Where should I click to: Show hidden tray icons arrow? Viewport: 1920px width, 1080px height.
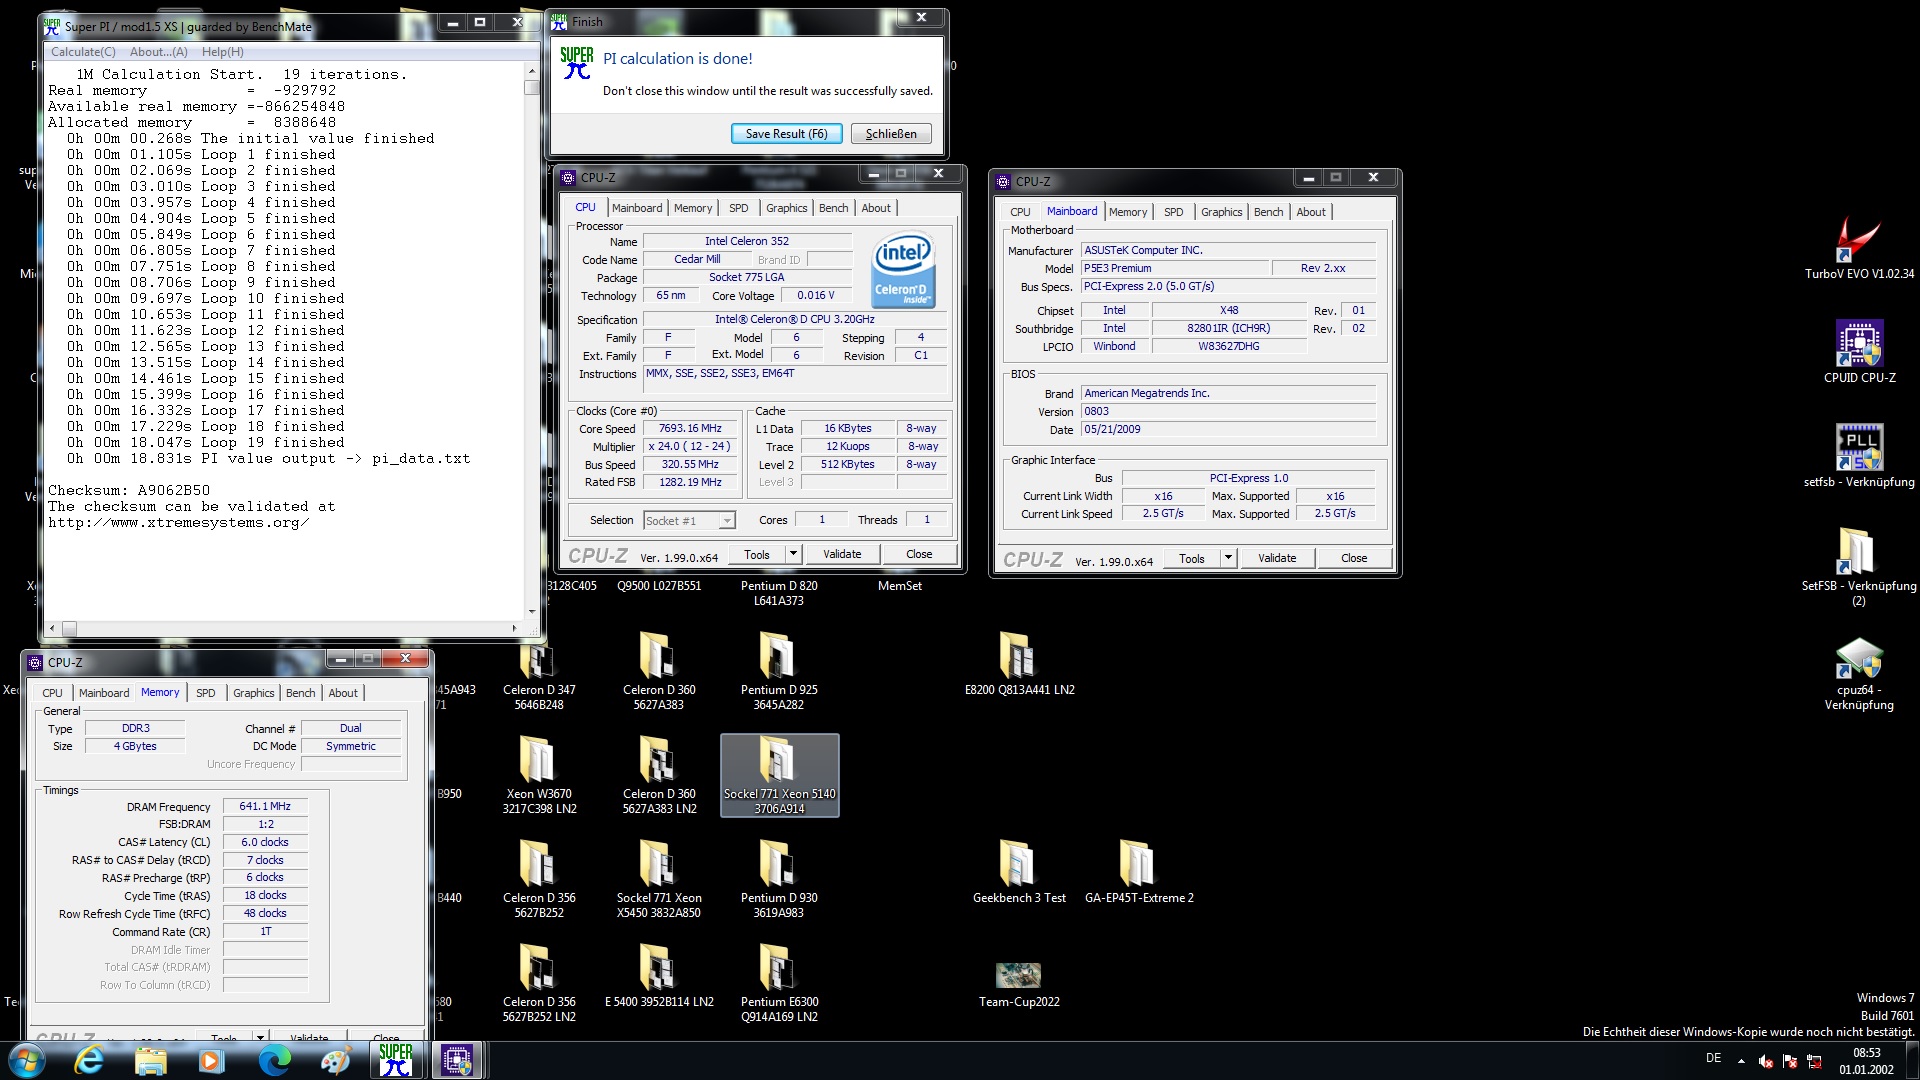1741,1060
